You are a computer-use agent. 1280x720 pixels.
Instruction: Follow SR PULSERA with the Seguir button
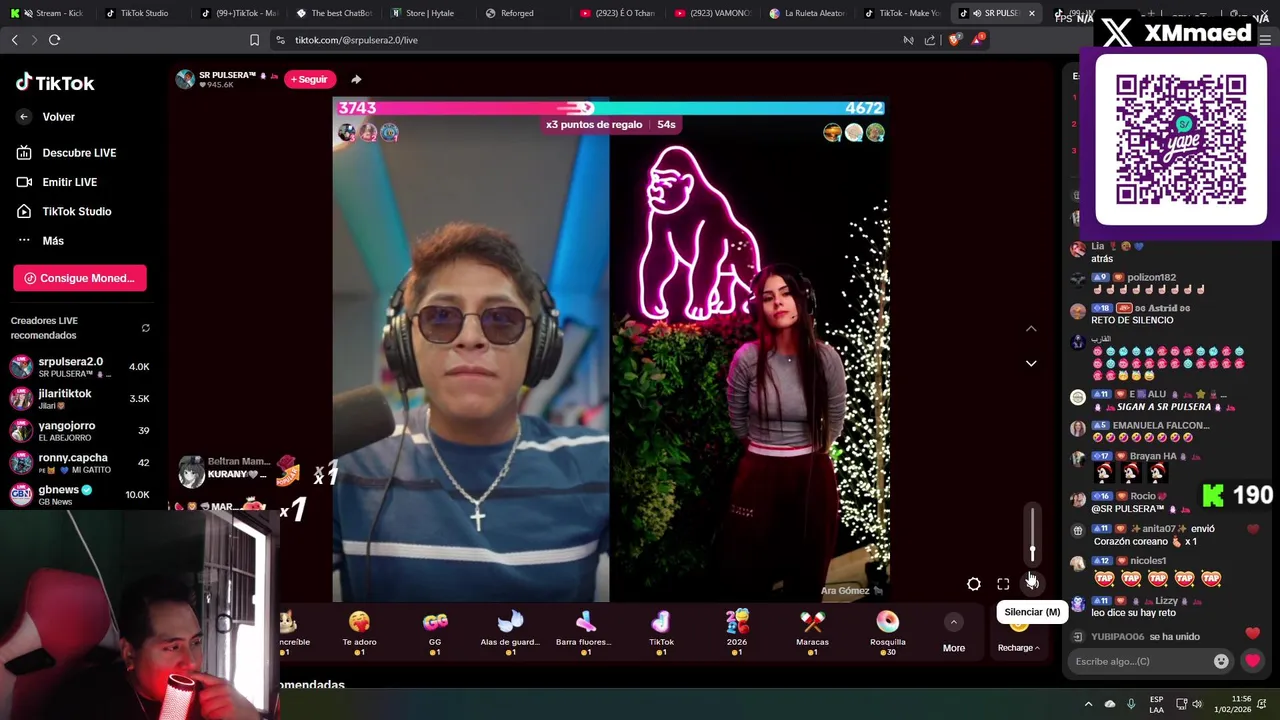pos(309,79)
